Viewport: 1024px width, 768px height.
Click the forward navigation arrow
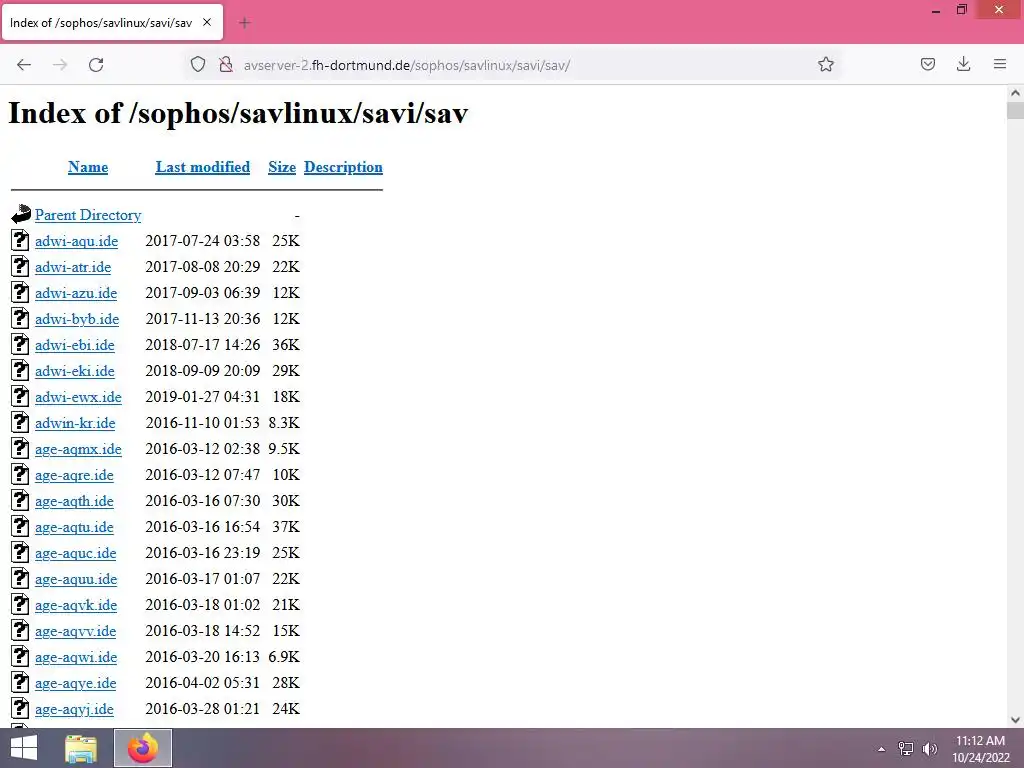click(x=60, y=65)
